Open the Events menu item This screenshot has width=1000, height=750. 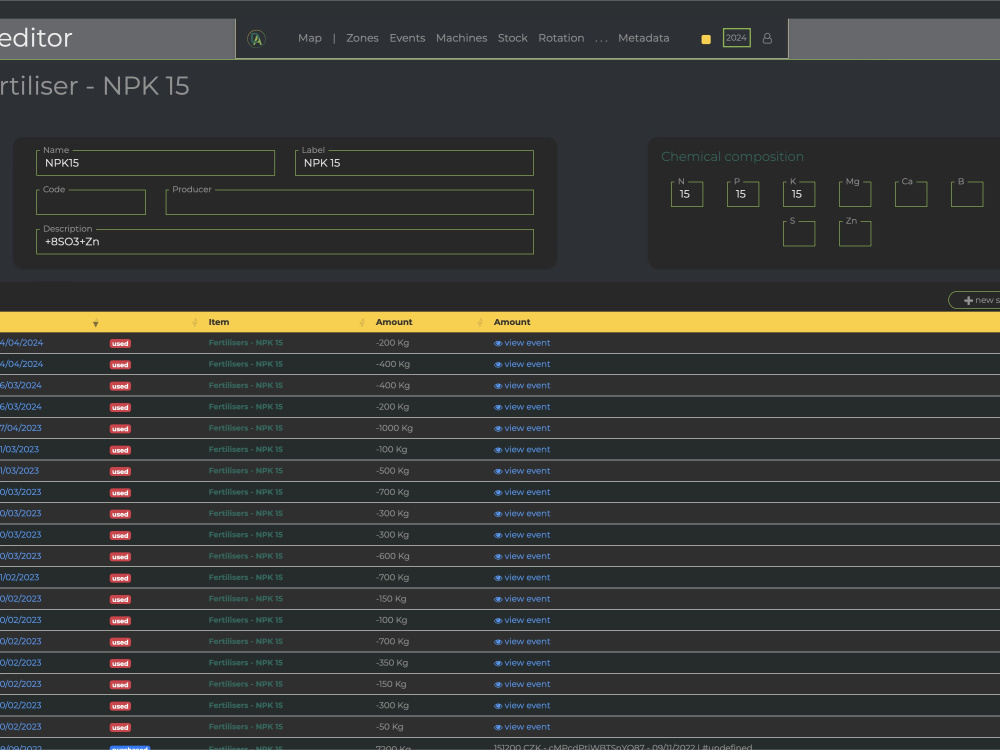tap(407, 38)
